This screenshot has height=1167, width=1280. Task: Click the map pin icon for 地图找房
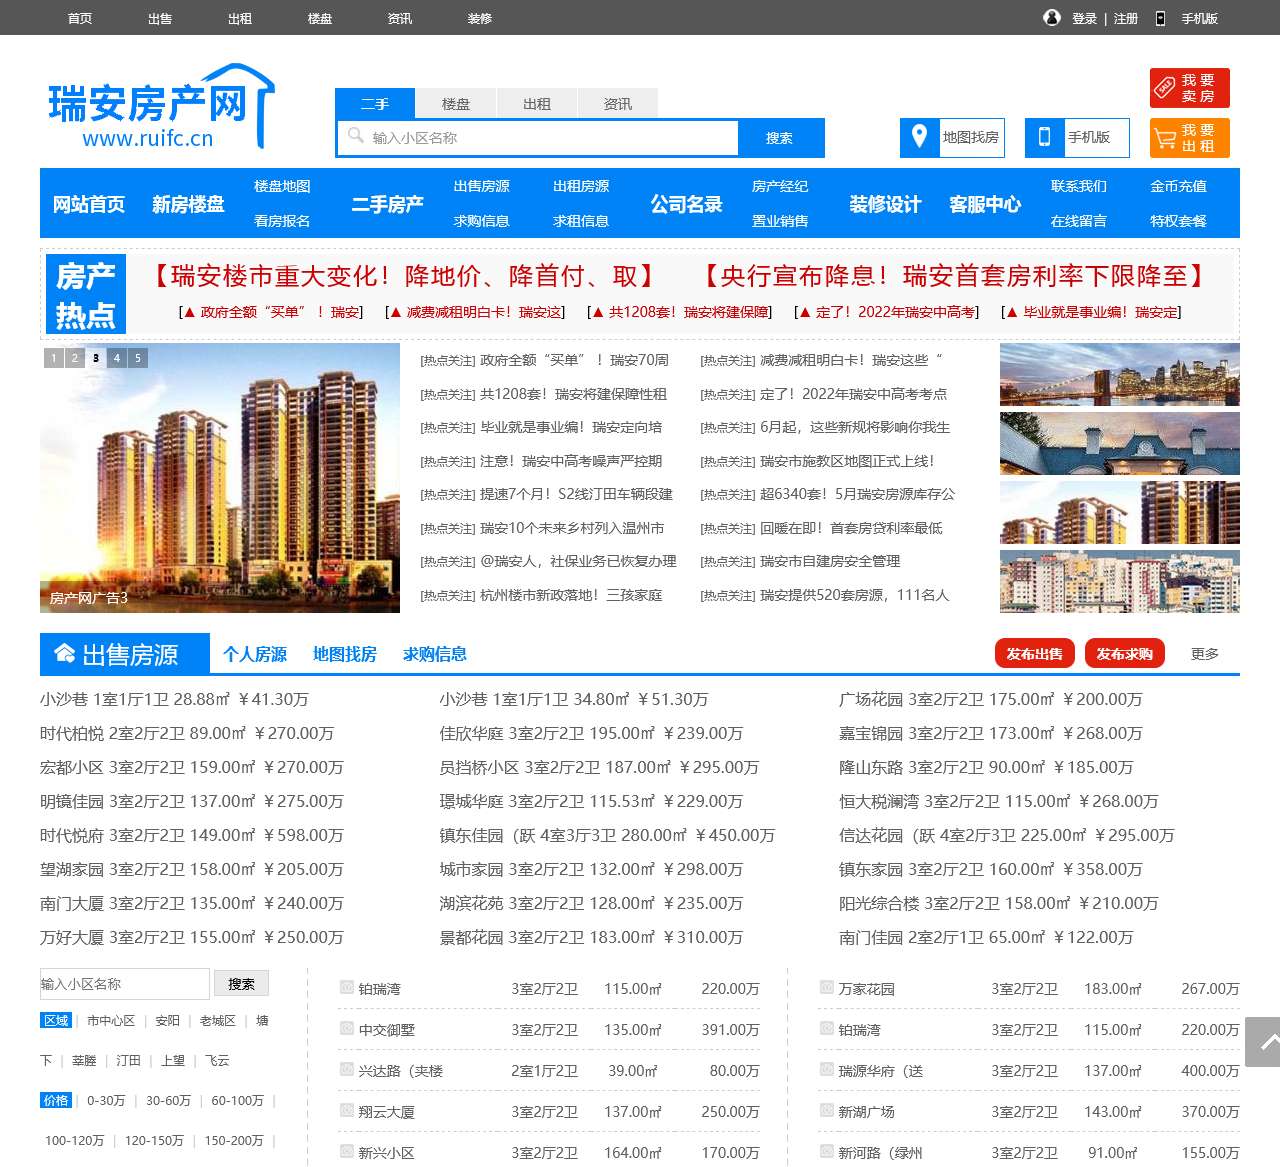click(x=919, y=137)
